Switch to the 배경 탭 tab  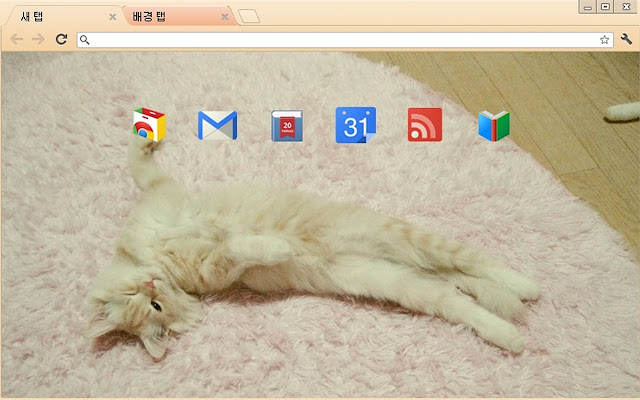pyautogui.click(x=178, y=17)
